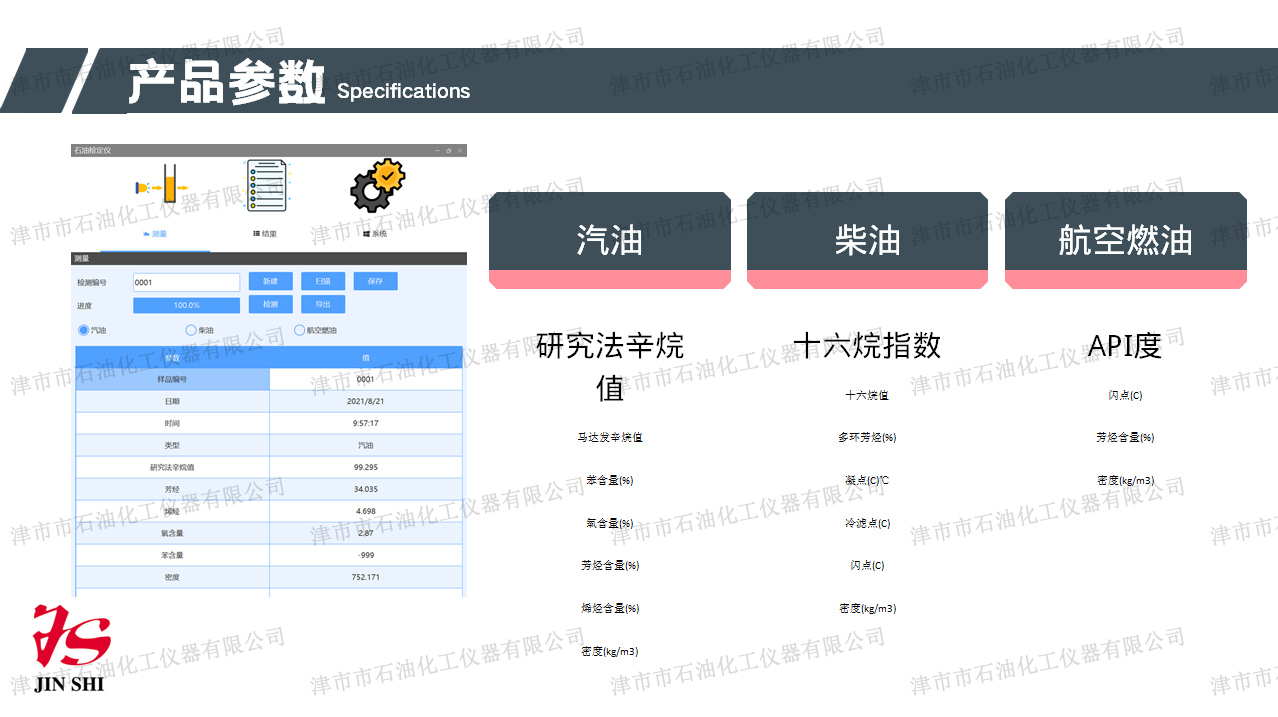Save with the 保存 button

tap(375, 282)
